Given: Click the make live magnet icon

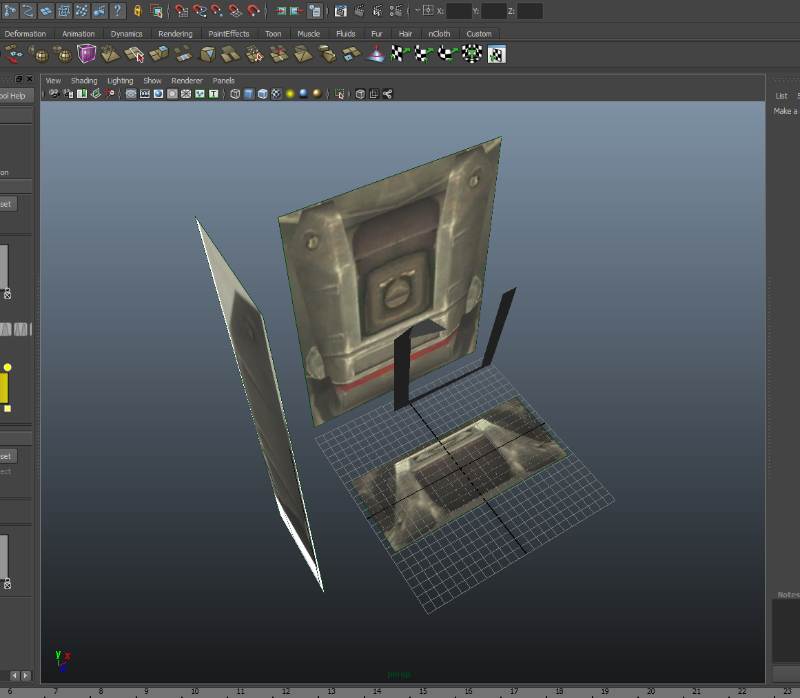Looking at the screenshot, I should (253, 11).
